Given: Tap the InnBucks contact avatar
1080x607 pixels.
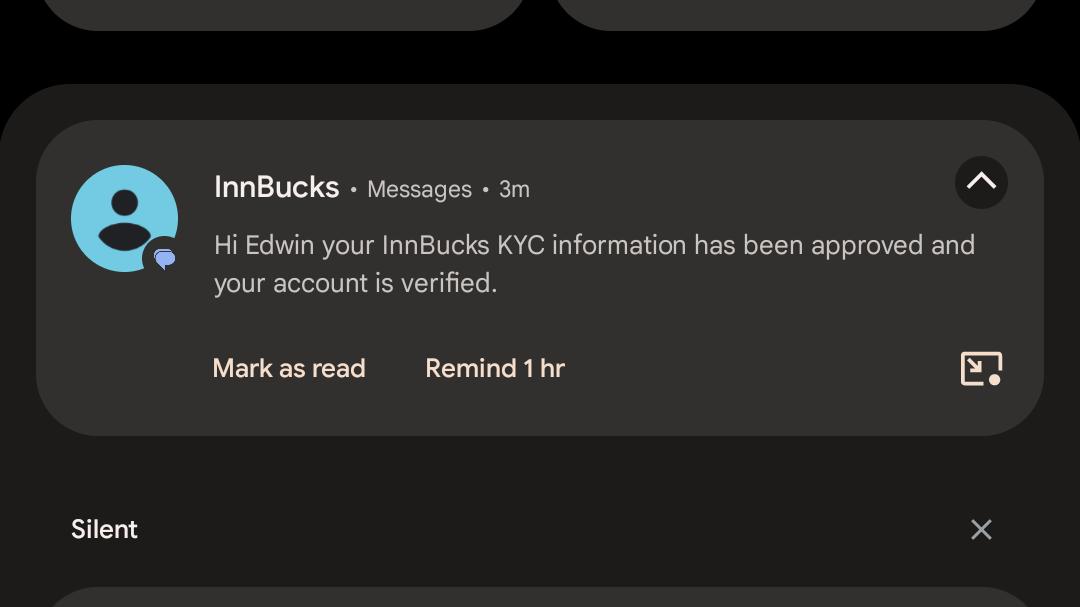Looking at the screenshot, I should pos(124,218).
